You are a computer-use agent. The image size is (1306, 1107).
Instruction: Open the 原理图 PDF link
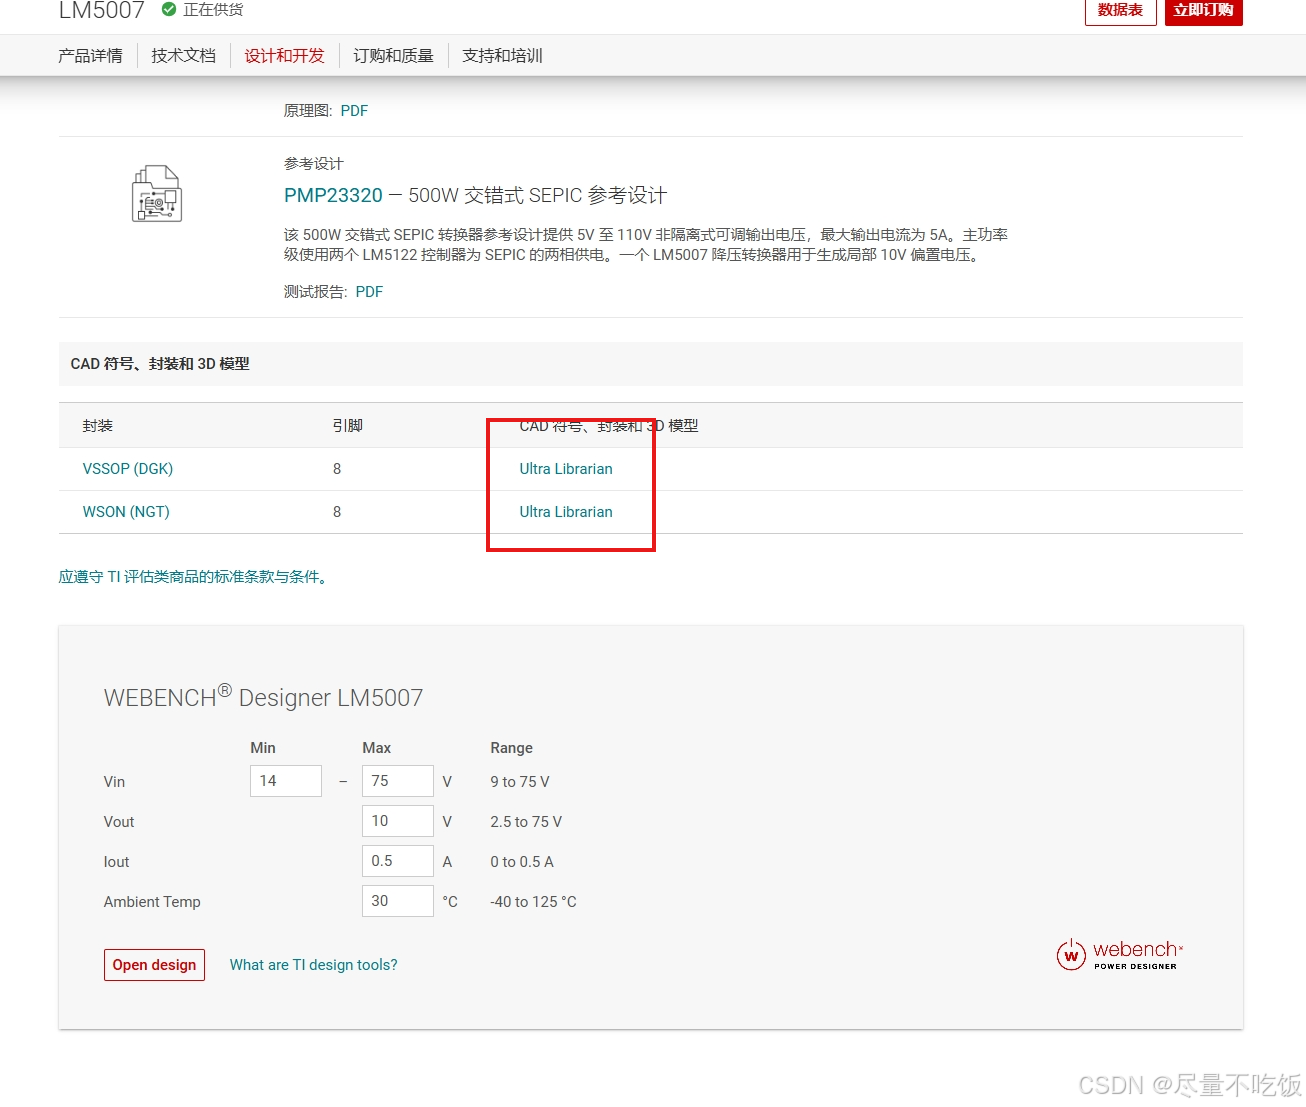coord(354,111)
